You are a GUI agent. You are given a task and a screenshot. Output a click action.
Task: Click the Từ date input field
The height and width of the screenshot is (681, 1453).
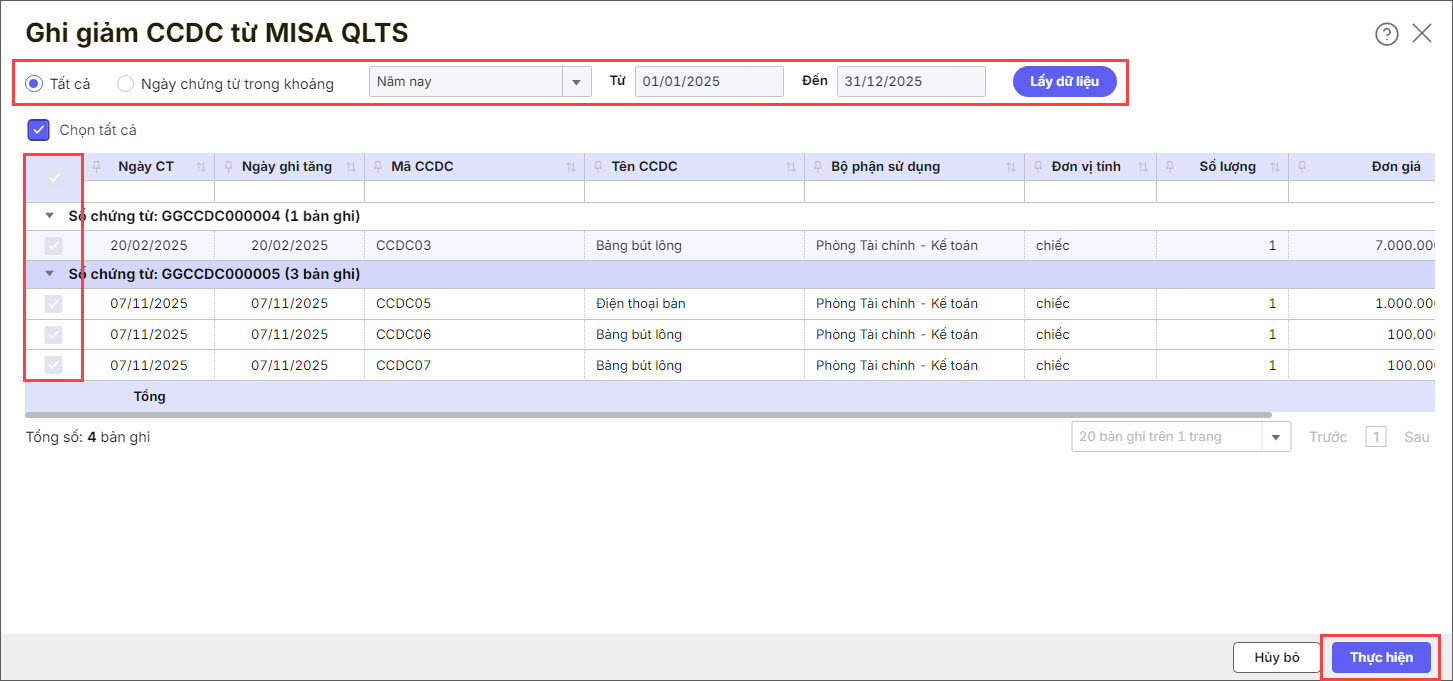click(708, 82)
